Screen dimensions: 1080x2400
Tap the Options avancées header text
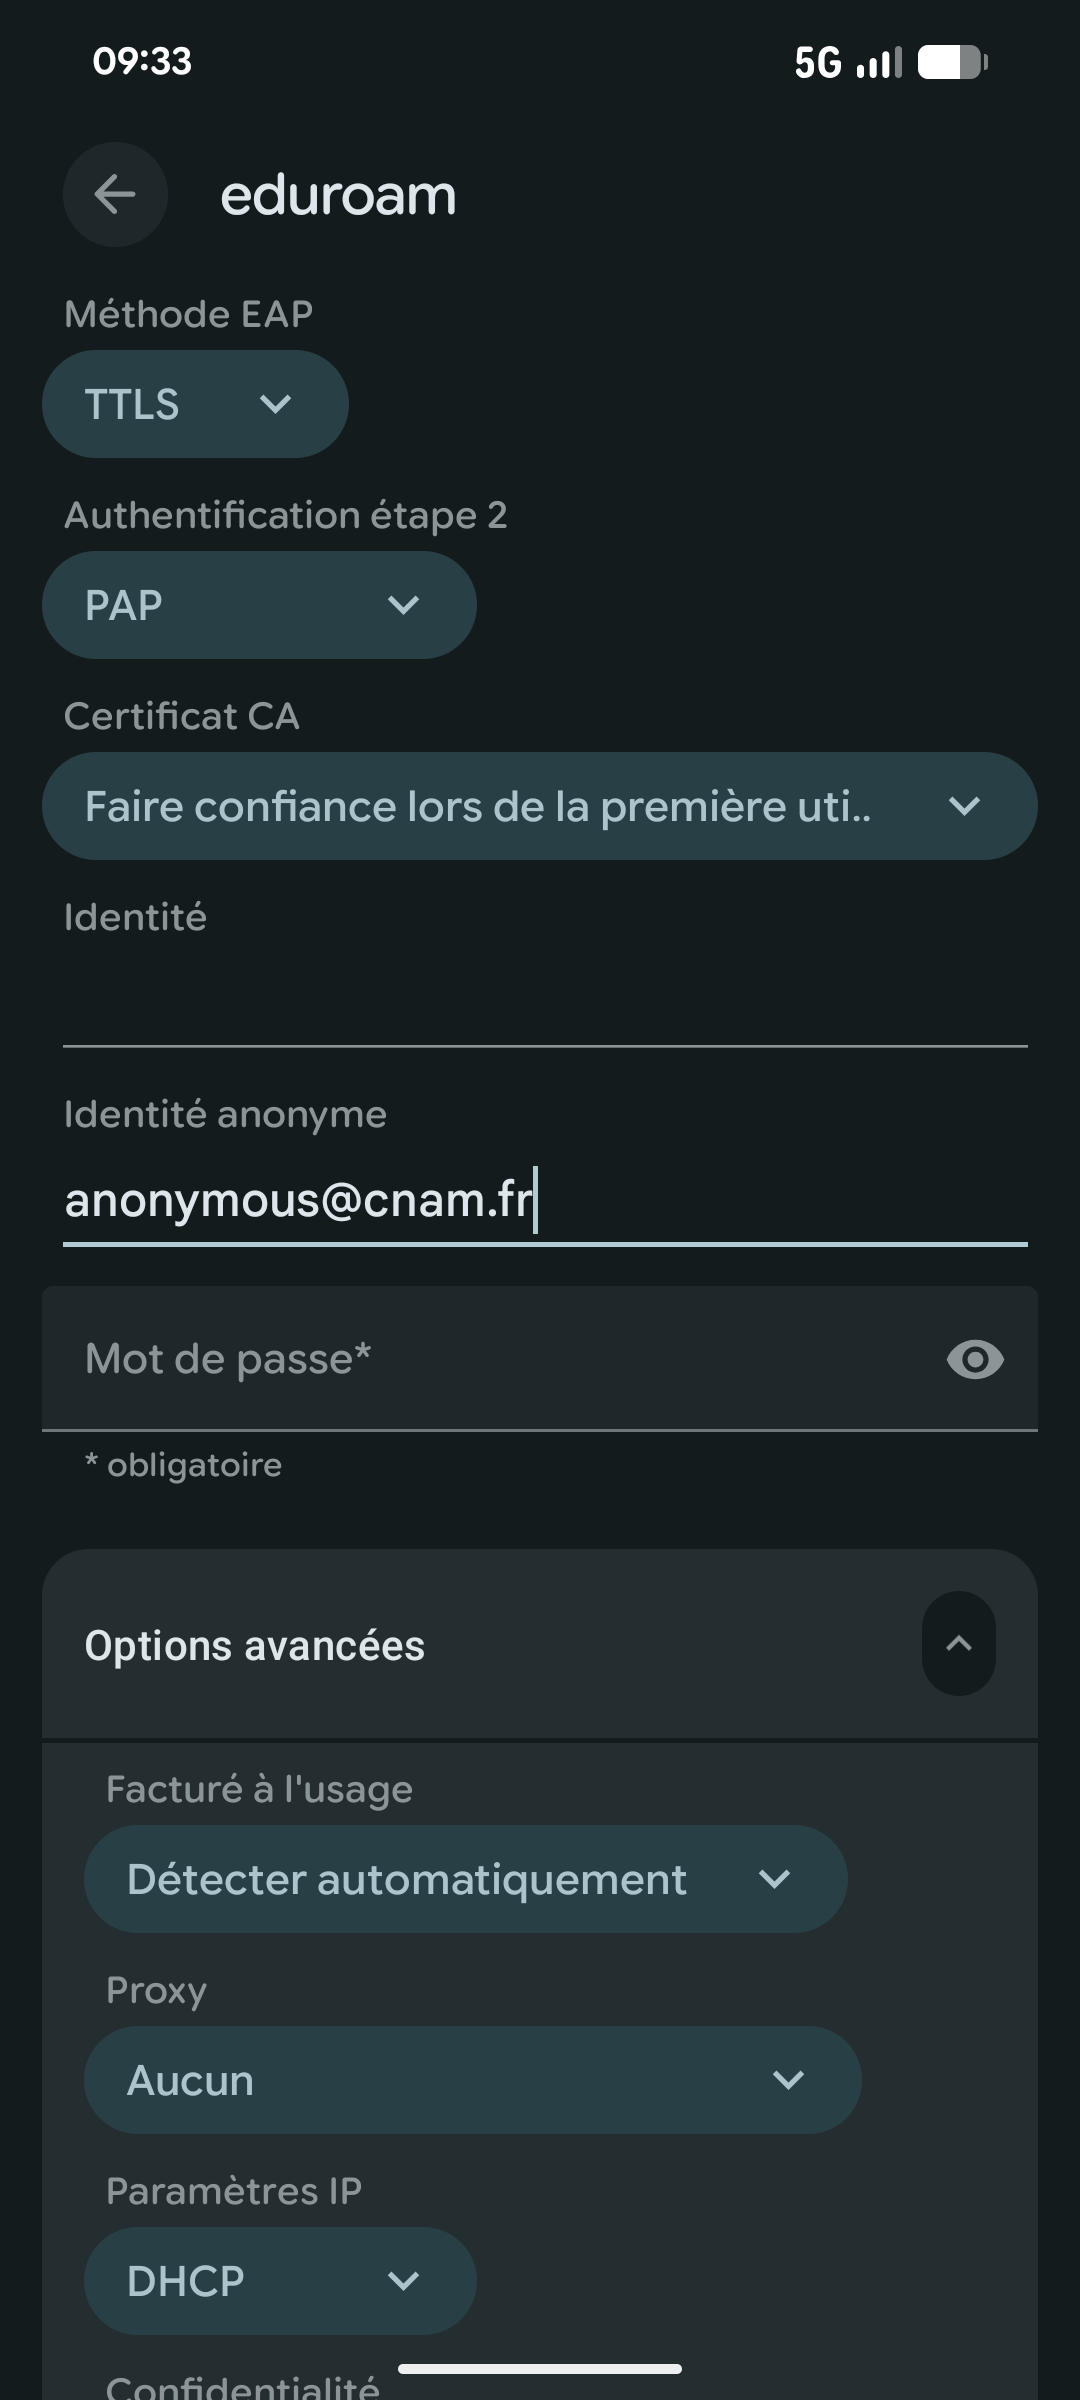point(255,1646)
